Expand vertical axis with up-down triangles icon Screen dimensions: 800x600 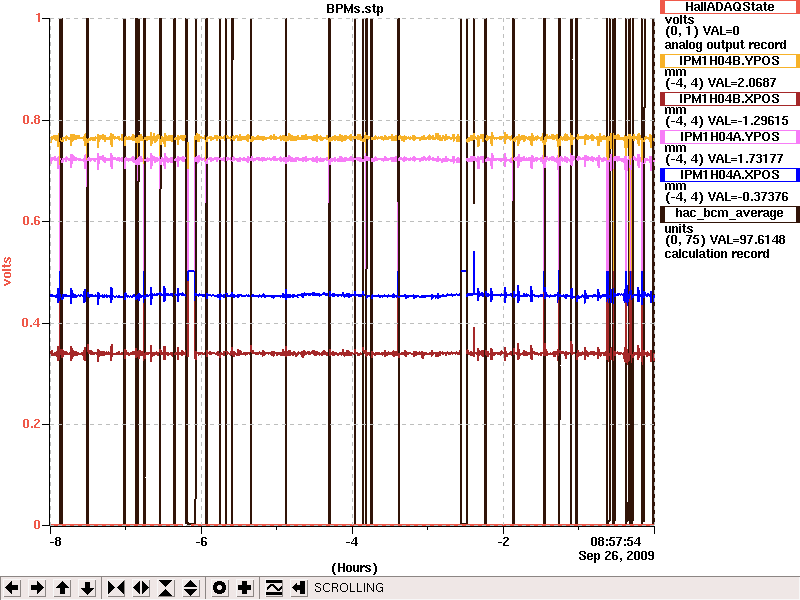coord(191,588)
